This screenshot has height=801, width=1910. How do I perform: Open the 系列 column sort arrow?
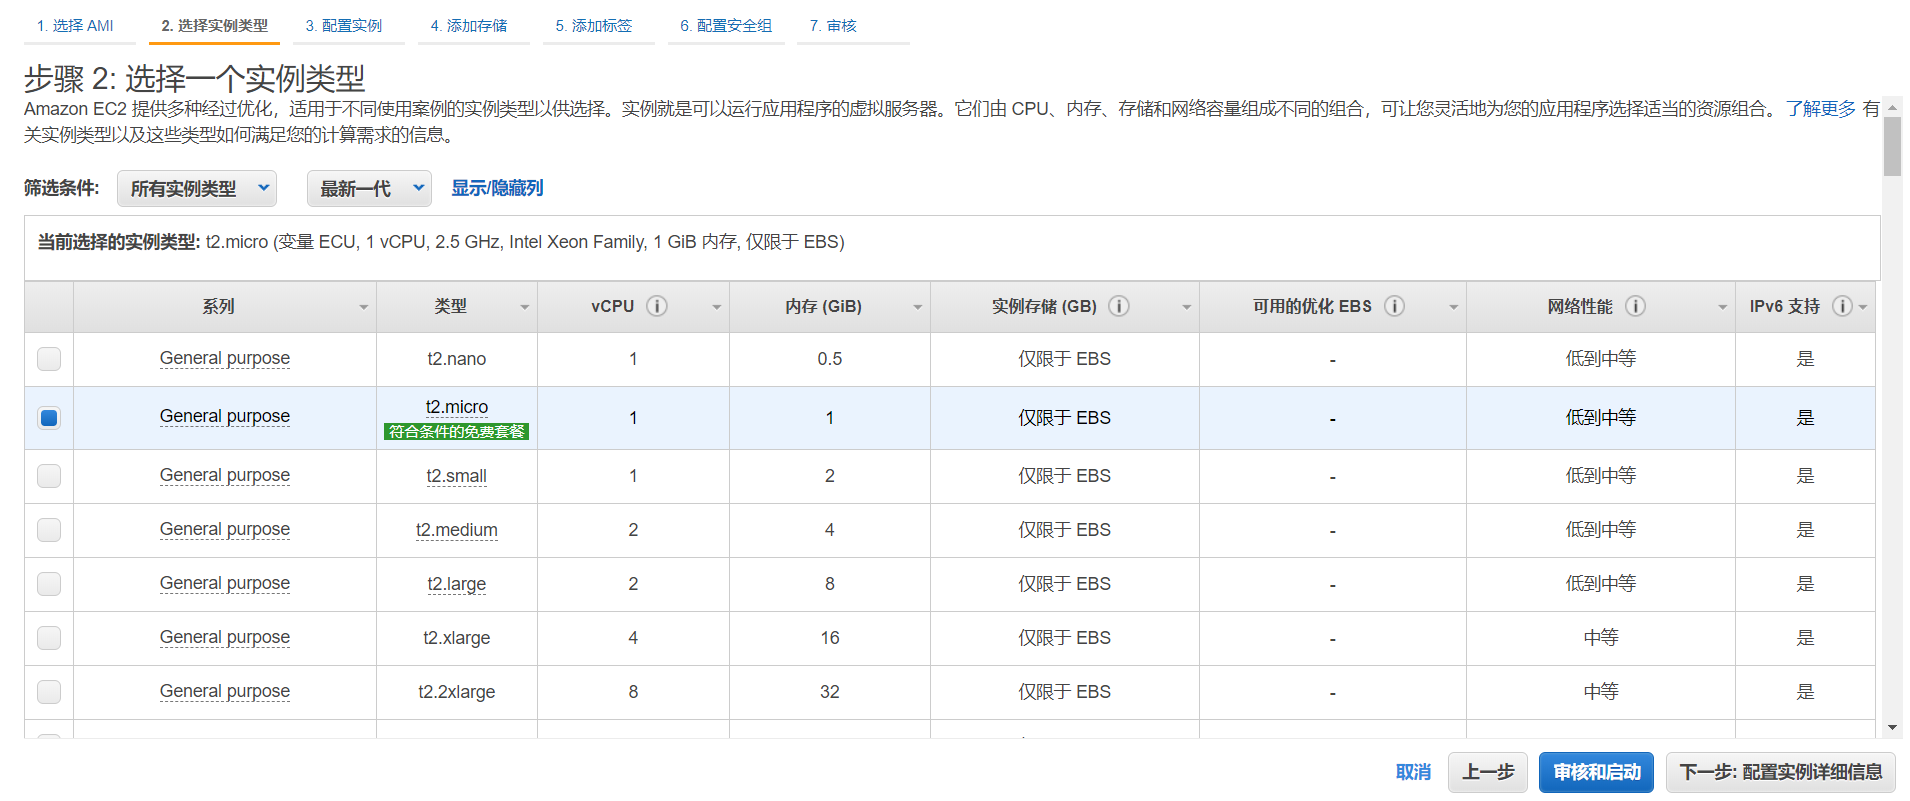364,307
